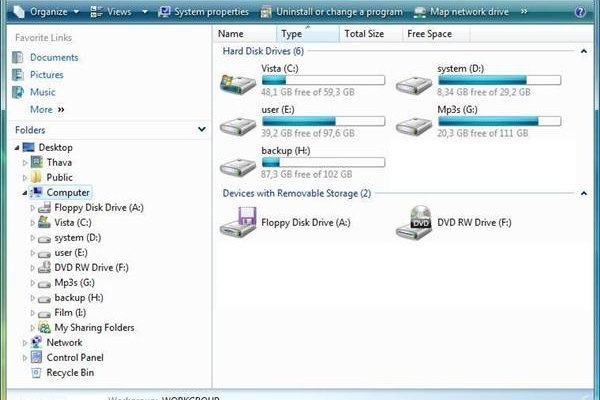Image resolution: width=600 pixels, height=400 pixels.
Task: Click the More favorite links entry
Action: [47, 109]
